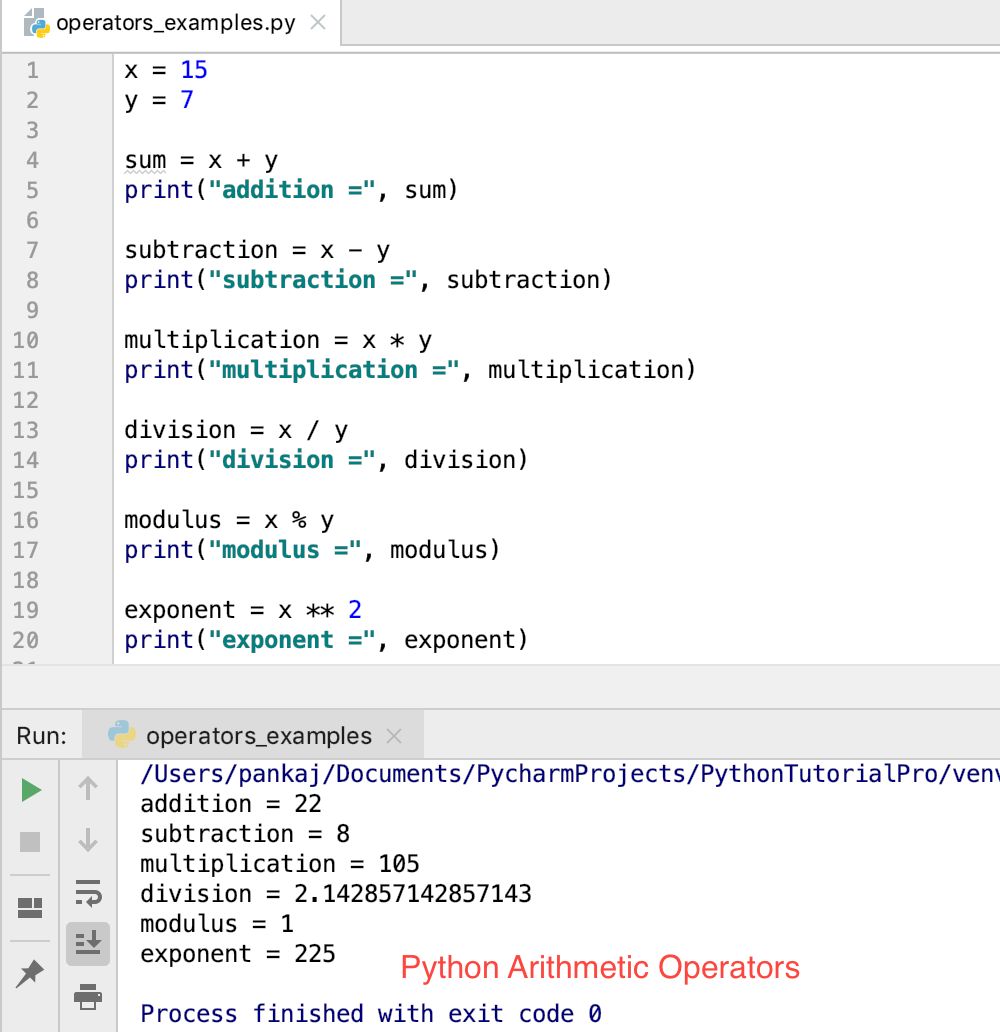Screen dimensions: 1000x1032
Task: Click Down the Stack Trace arrow
Action: point(88,841)
